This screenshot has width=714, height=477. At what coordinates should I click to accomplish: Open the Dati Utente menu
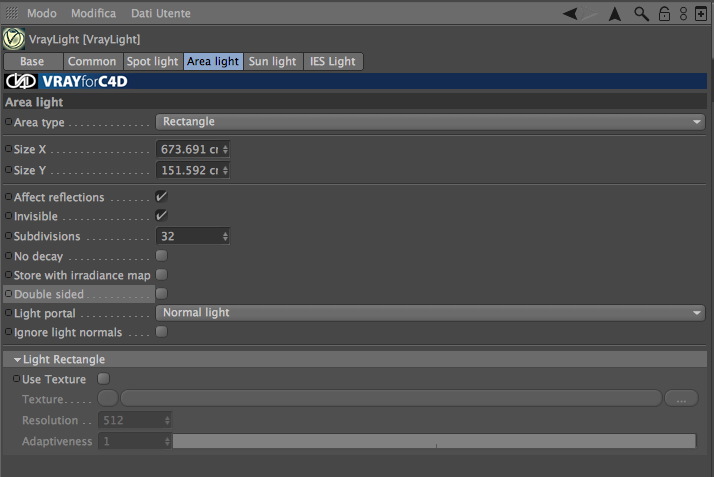coord(161,13)
